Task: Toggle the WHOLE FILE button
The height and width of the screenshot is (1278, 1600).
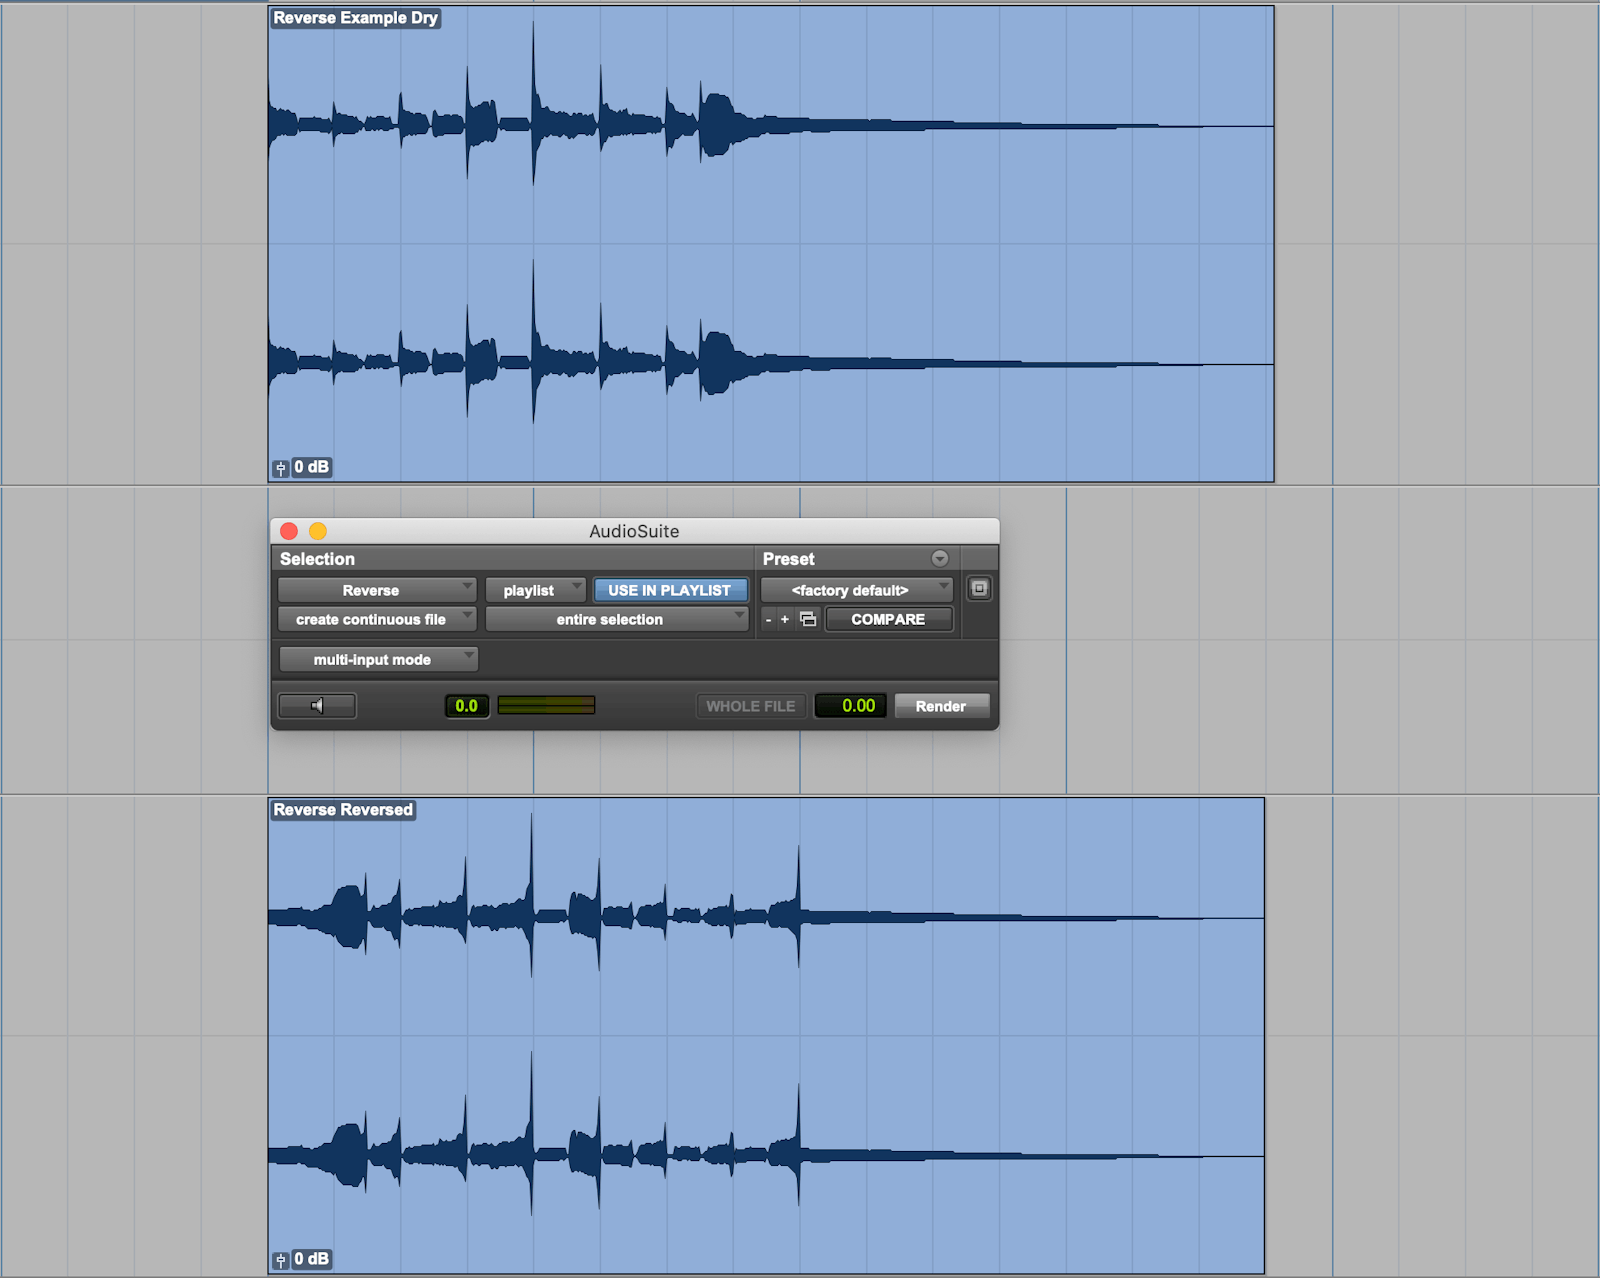Action: coord(751,706)
